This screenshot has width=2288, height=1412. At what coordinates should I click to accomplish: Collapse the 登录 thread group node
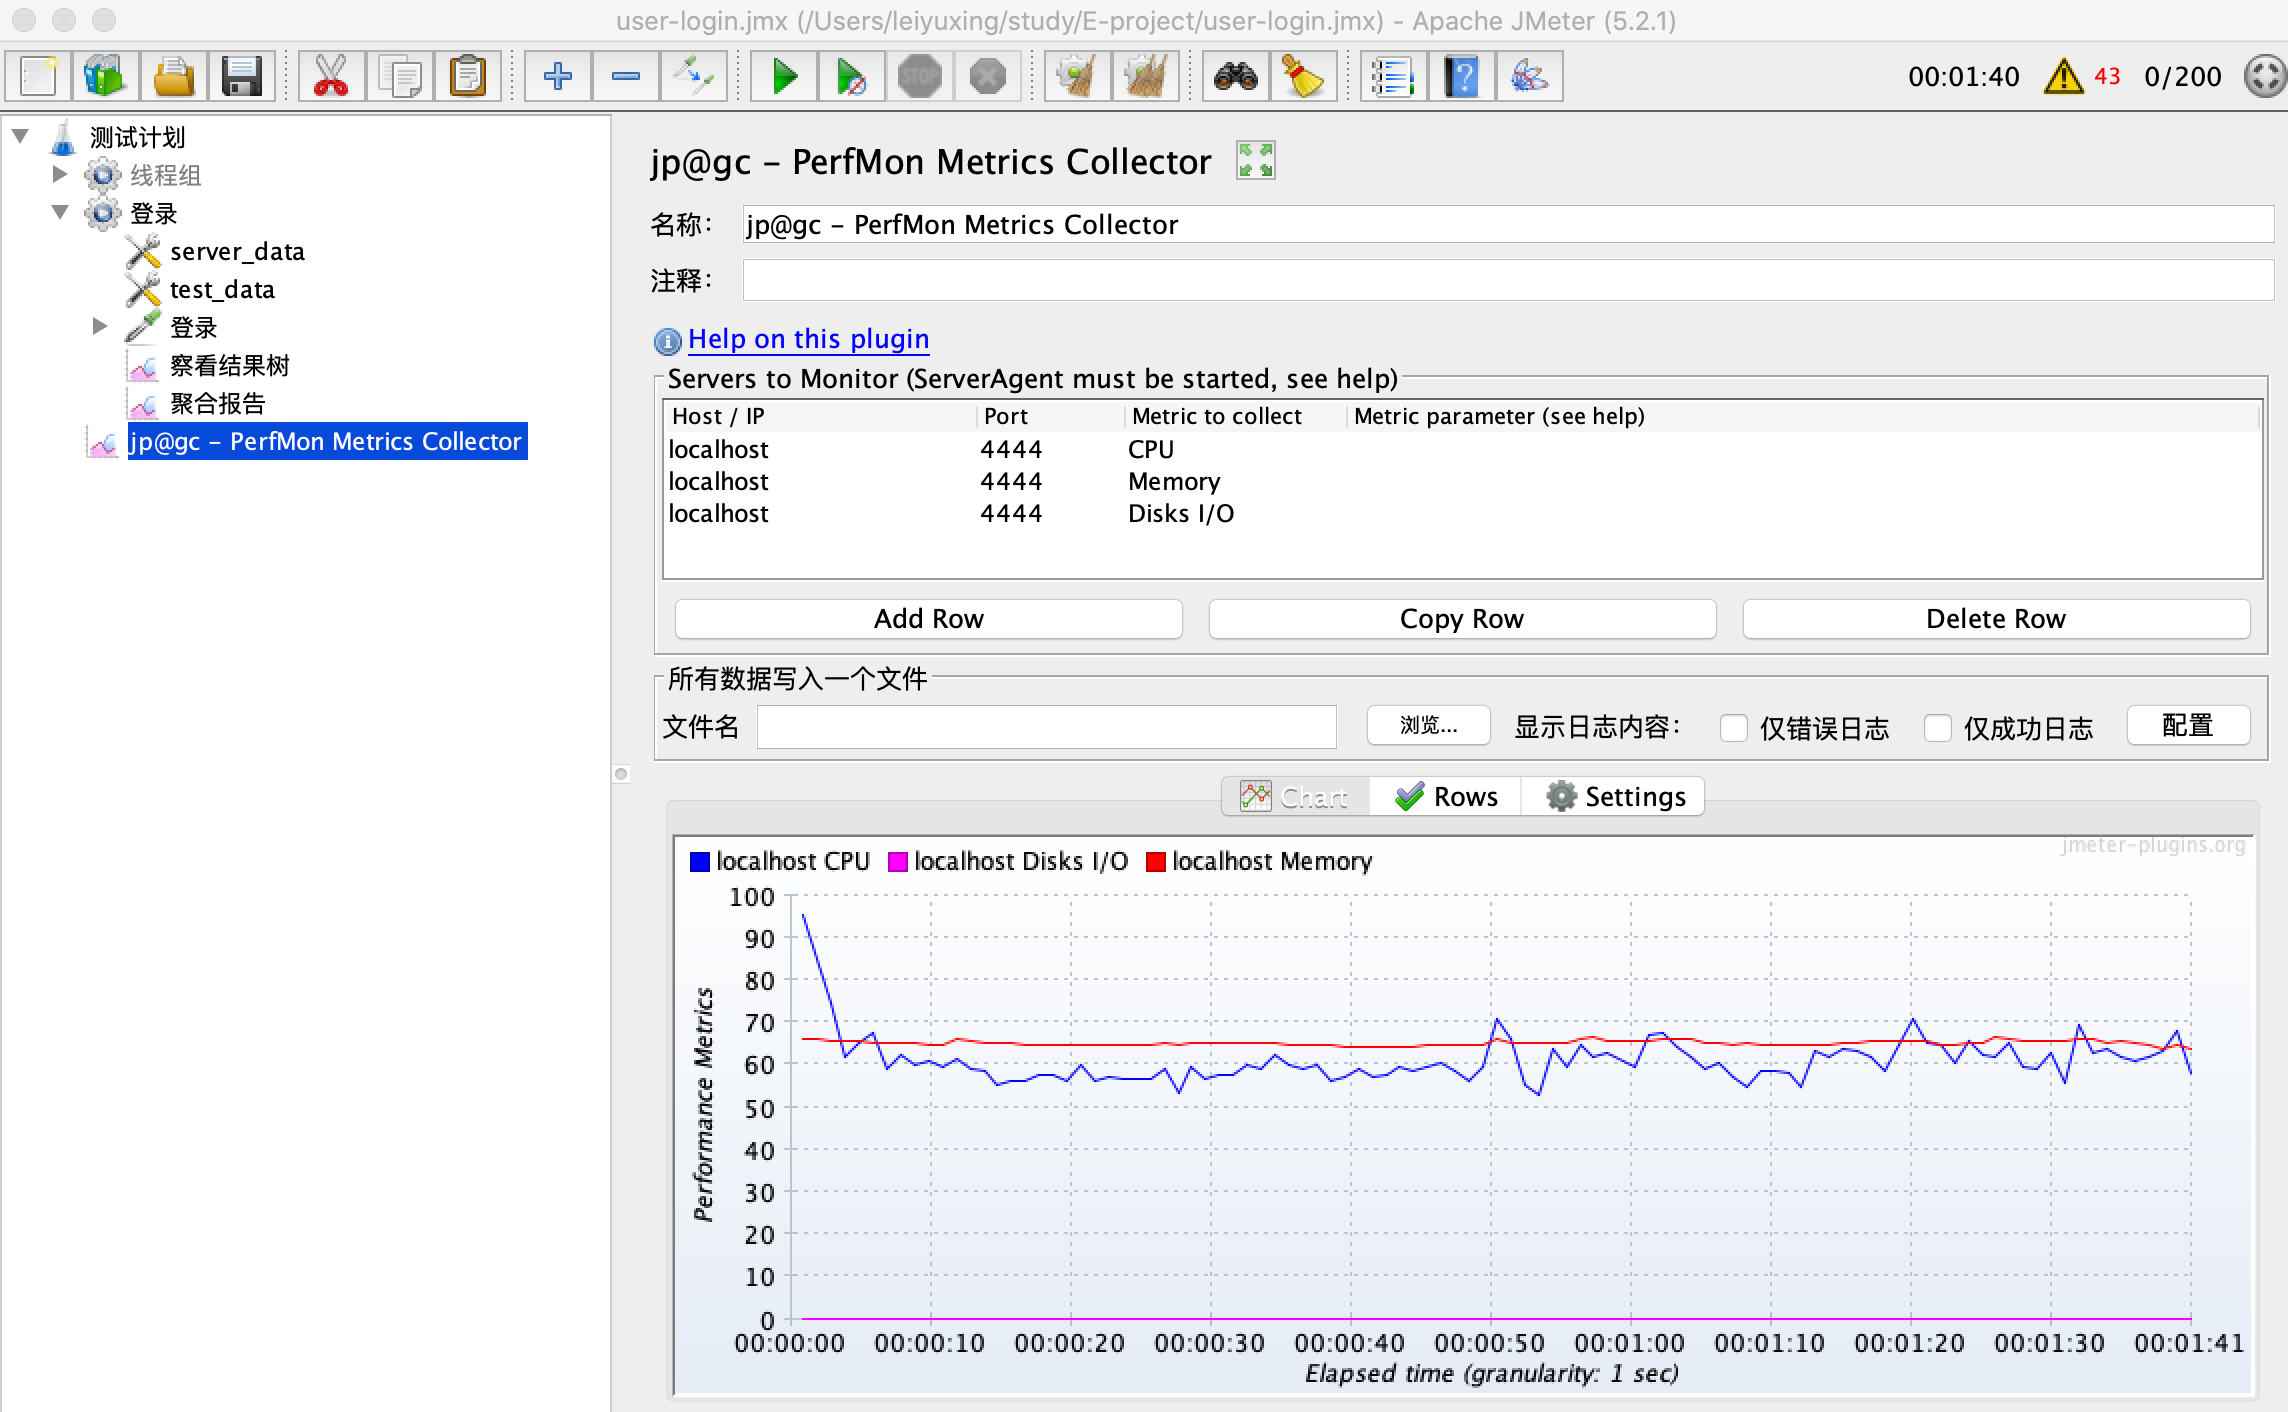[x=59, y=212]
